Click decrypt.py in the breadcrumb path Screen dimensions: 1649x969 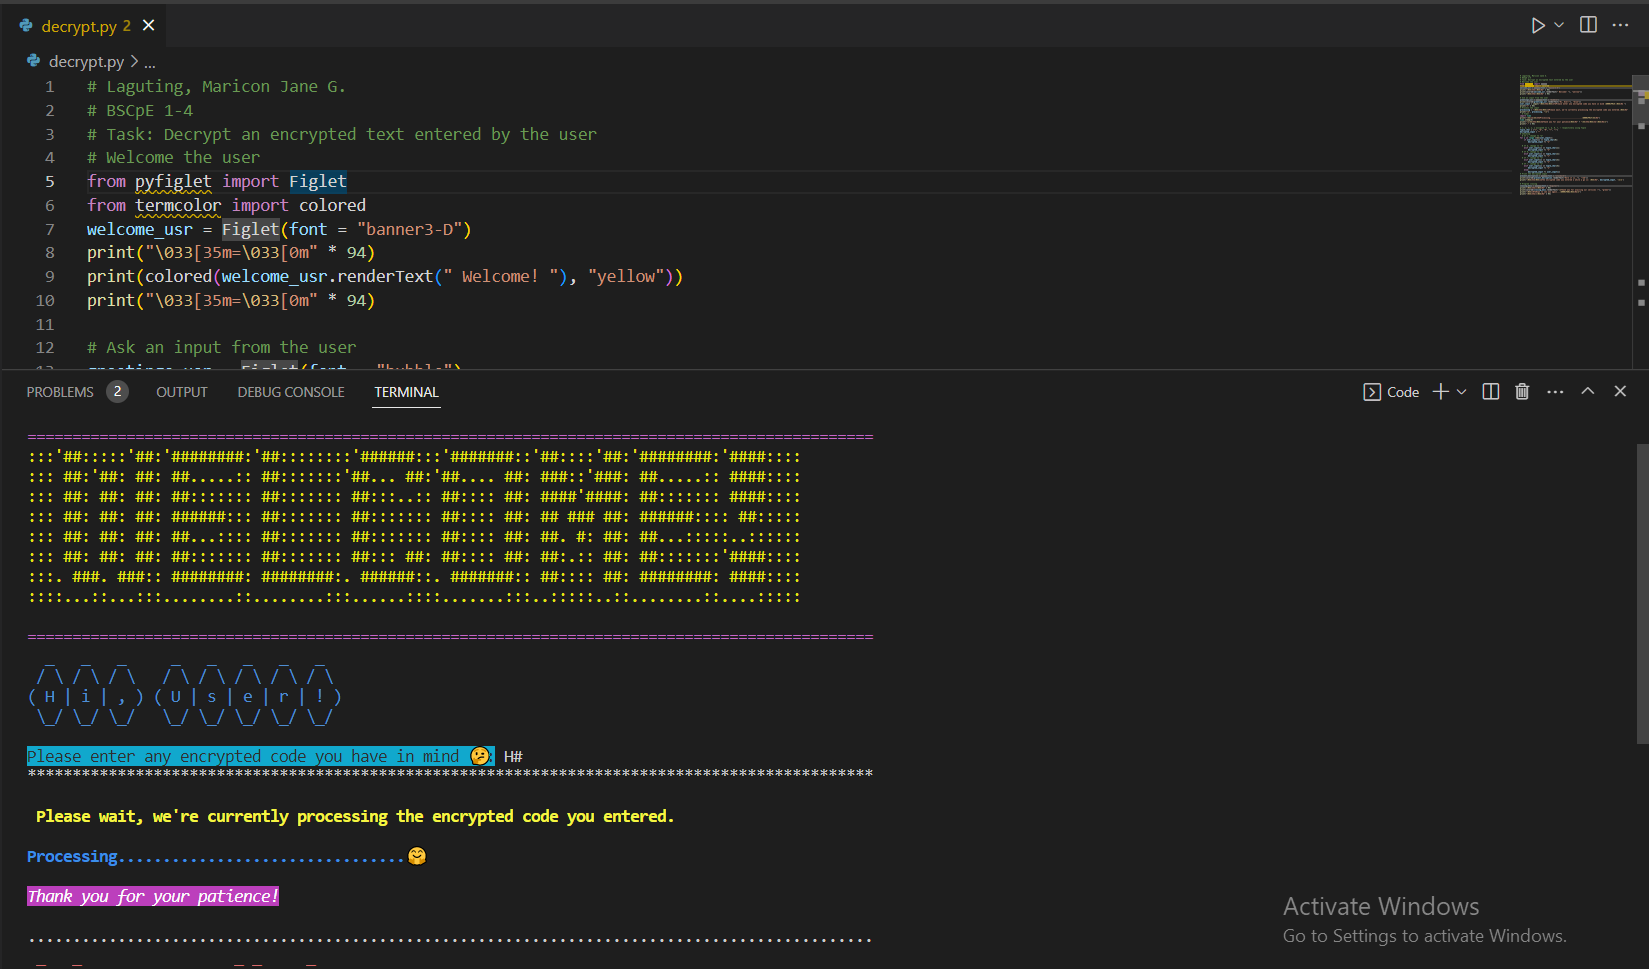point(86,62)
